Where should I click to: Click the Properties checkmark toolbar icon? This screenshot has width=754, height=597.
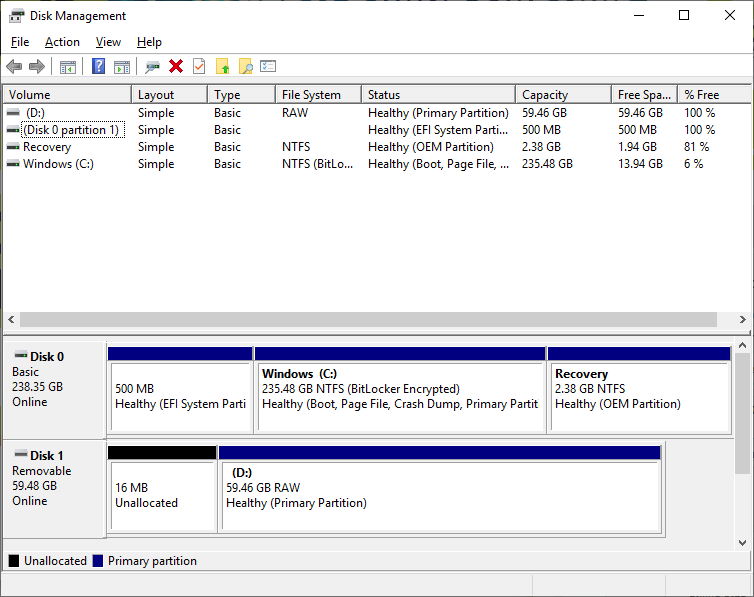point(199,67)
